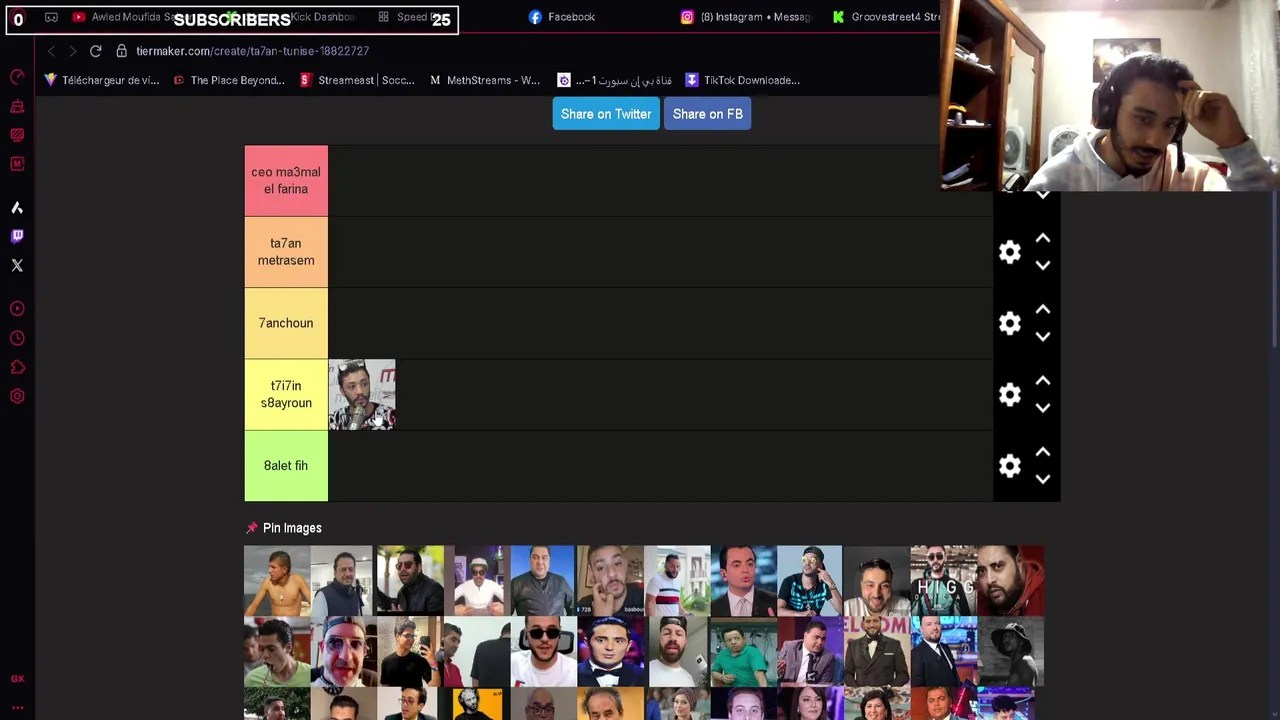Screen dimensions: 1280x720
Task: Open Aria AI icon in sidebar
Action: [x=17, y=208]
